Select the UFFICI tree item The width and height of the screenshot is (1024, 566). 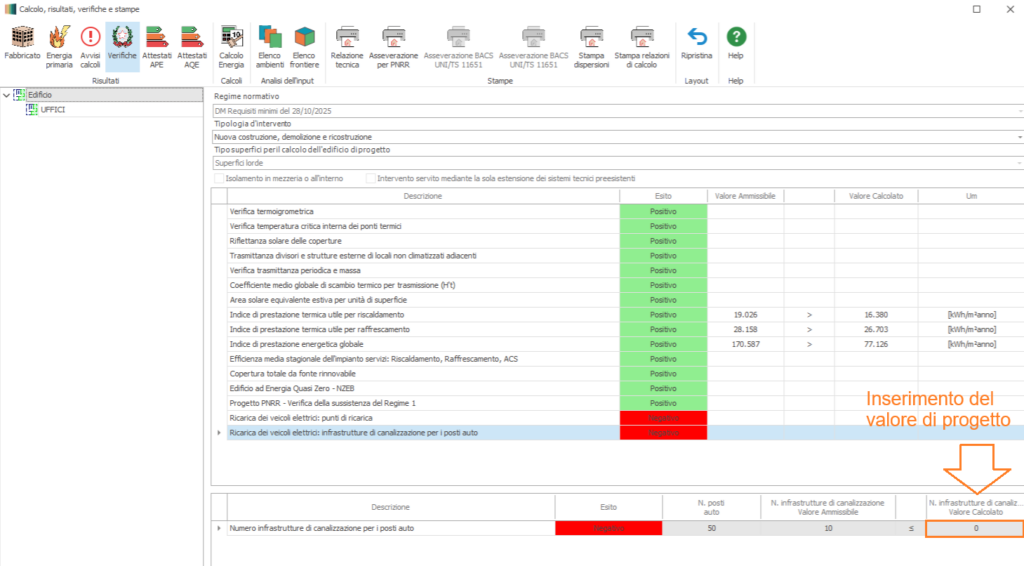52,110
